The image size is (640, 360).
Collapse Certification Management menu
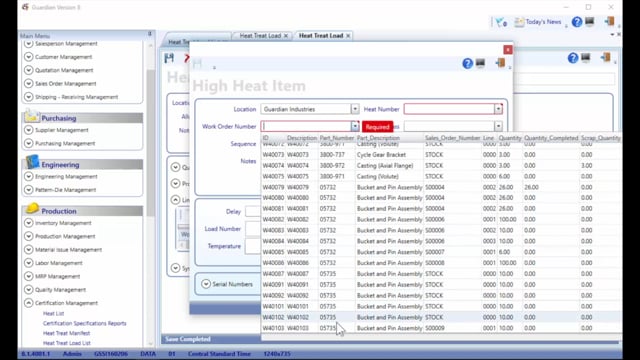coord(28,303)
